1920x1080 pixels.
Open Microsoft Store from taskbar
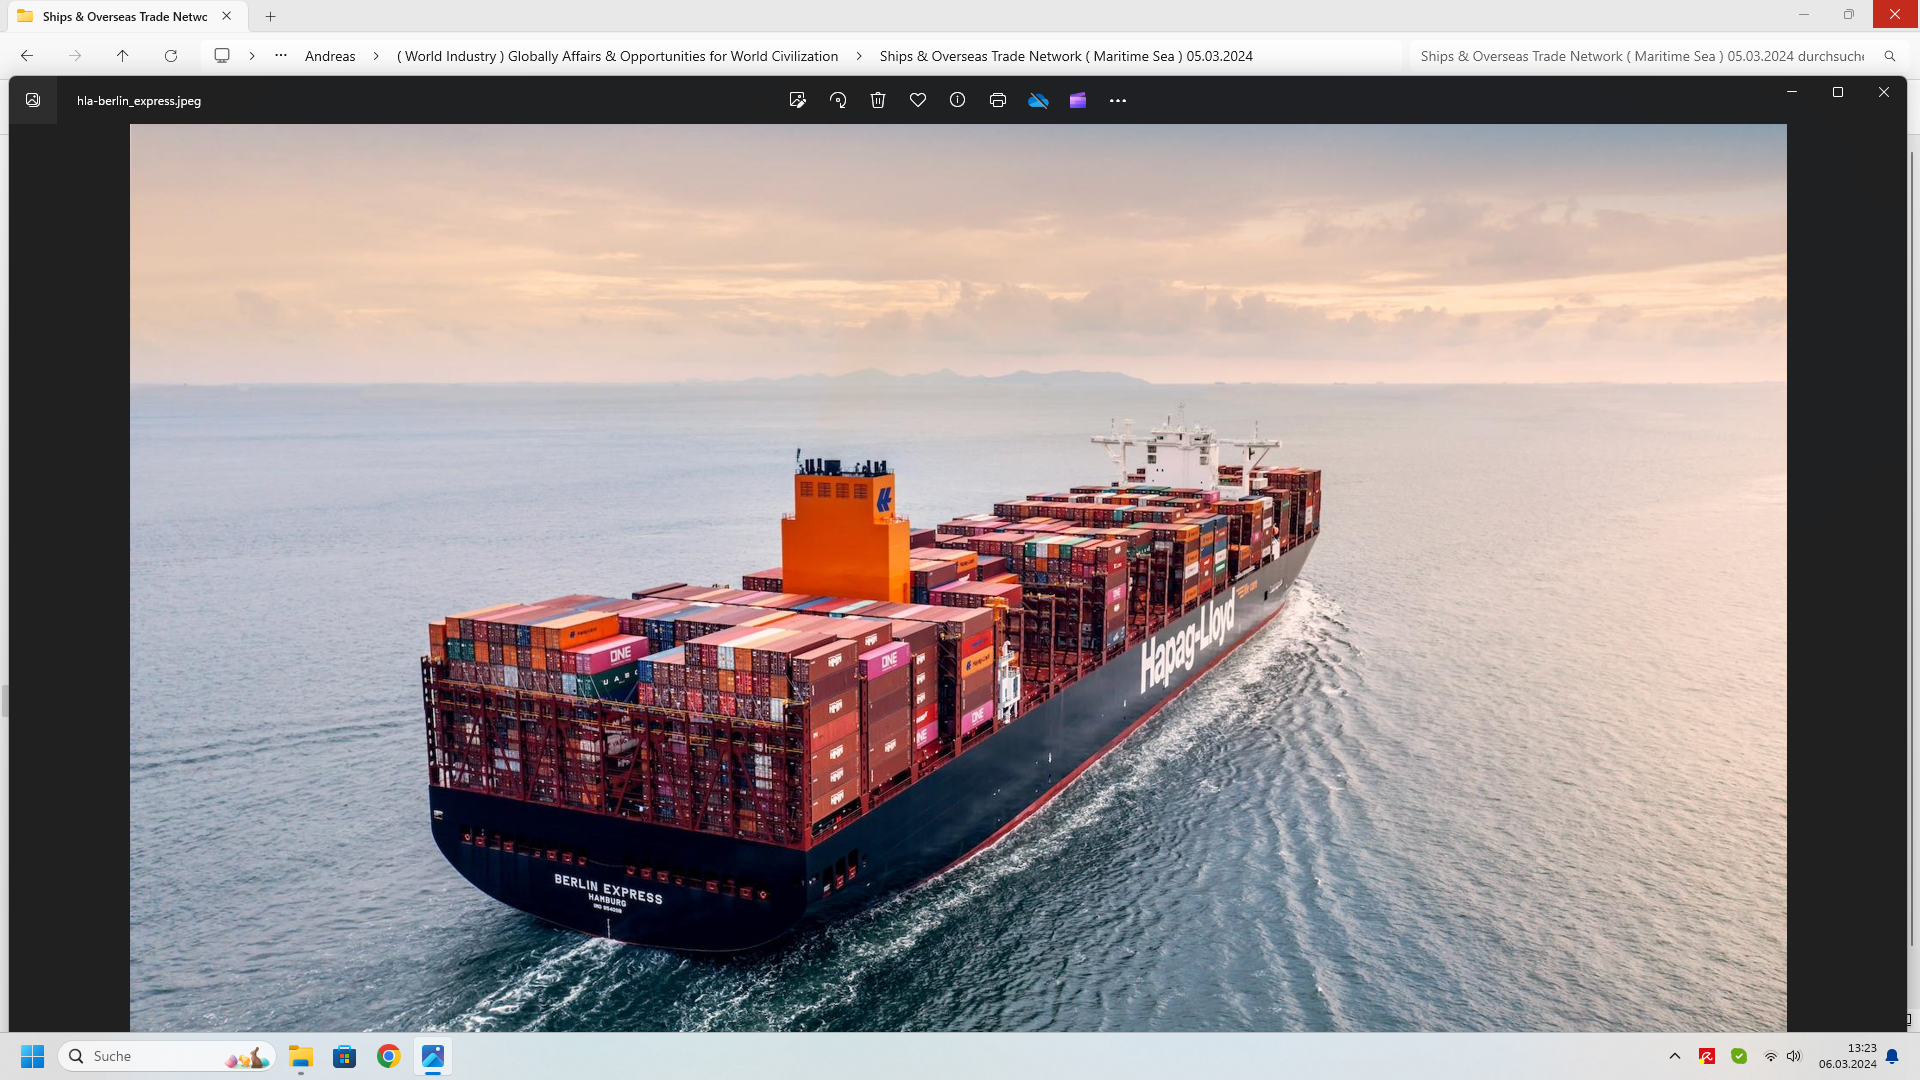(345, 1056)
